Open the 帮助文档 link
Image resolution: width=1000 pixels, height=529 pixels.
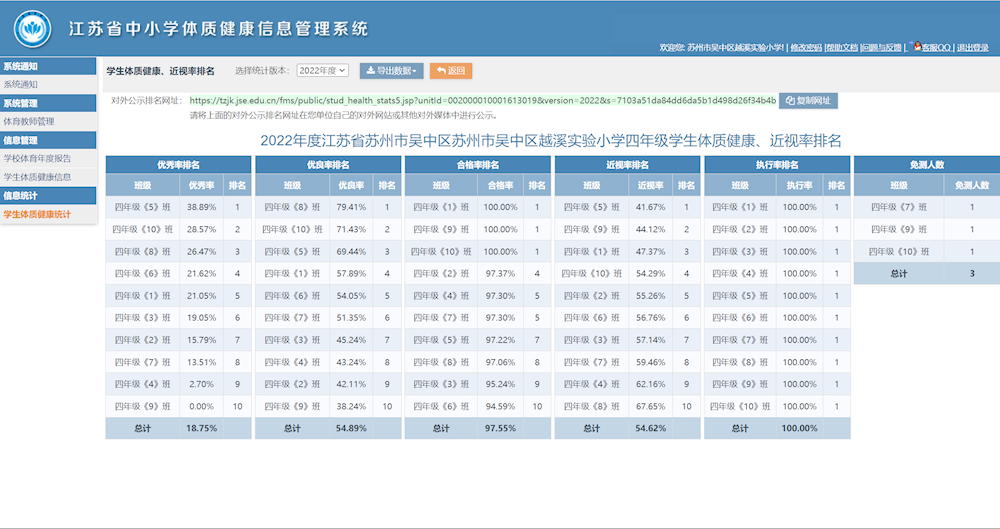(842, 48)
